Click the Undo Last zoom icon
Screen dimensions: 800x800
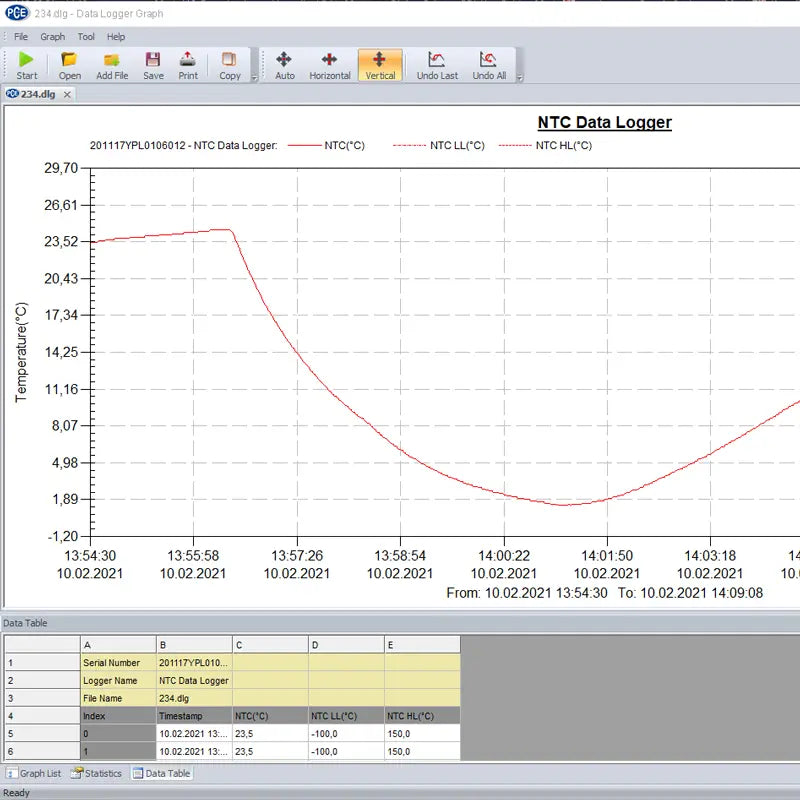coord(437,60)
